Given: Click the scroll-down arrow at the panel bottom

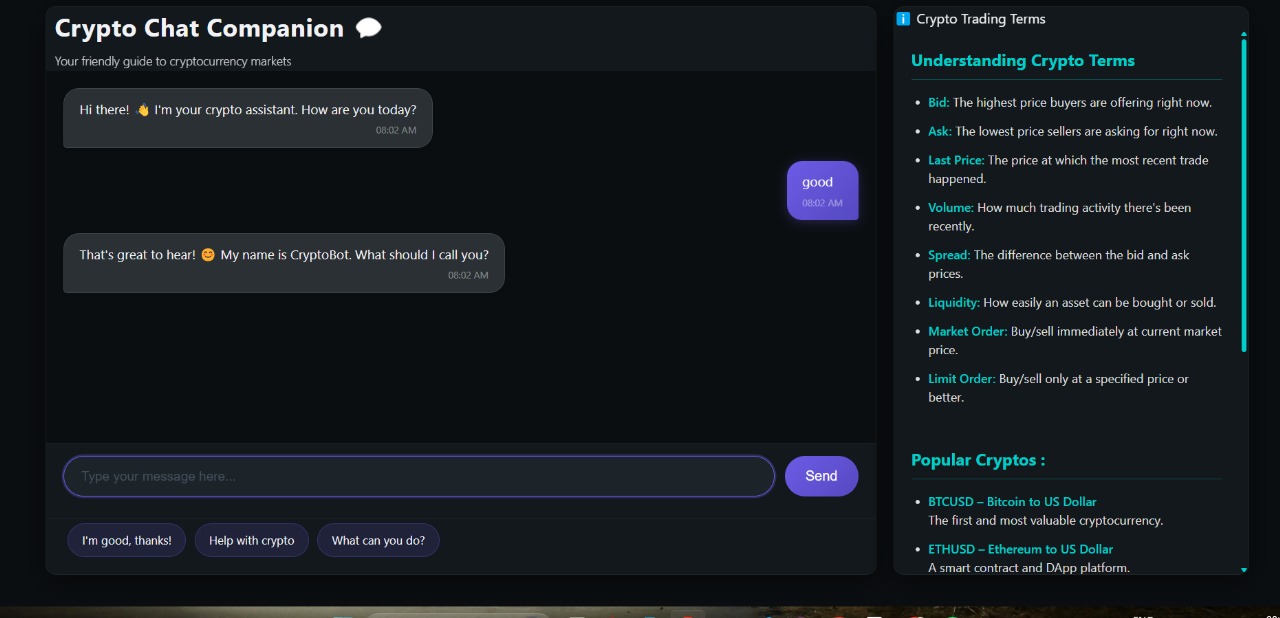Looking at the screenshot, I should (x=1244, y=569).
